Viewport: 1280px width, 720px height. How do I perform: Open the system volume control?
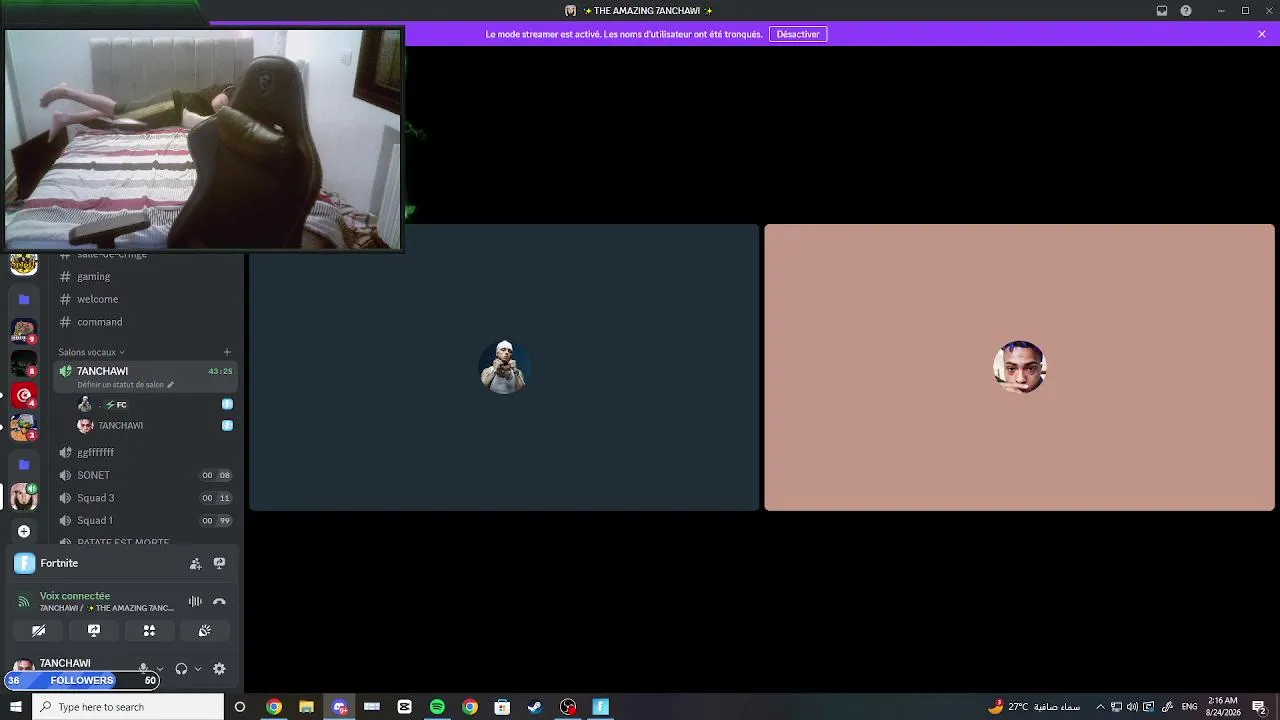coord(1132,707)
